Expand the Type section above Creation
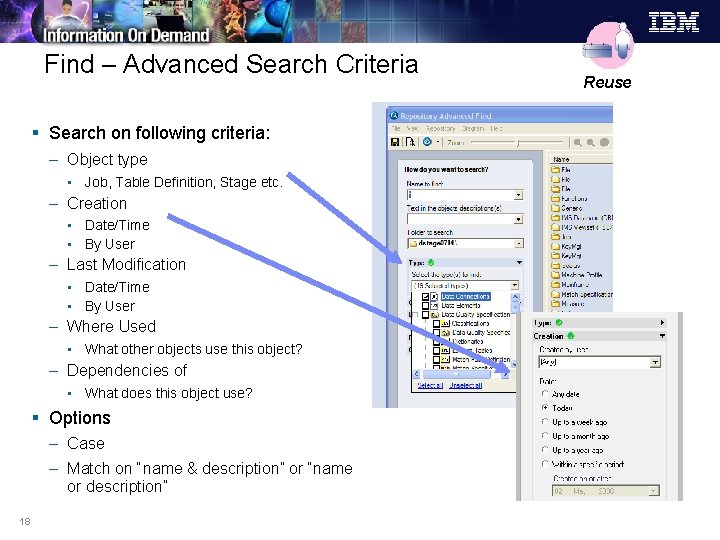This screenshot has width=720, height=540. [x=662, y=323]
